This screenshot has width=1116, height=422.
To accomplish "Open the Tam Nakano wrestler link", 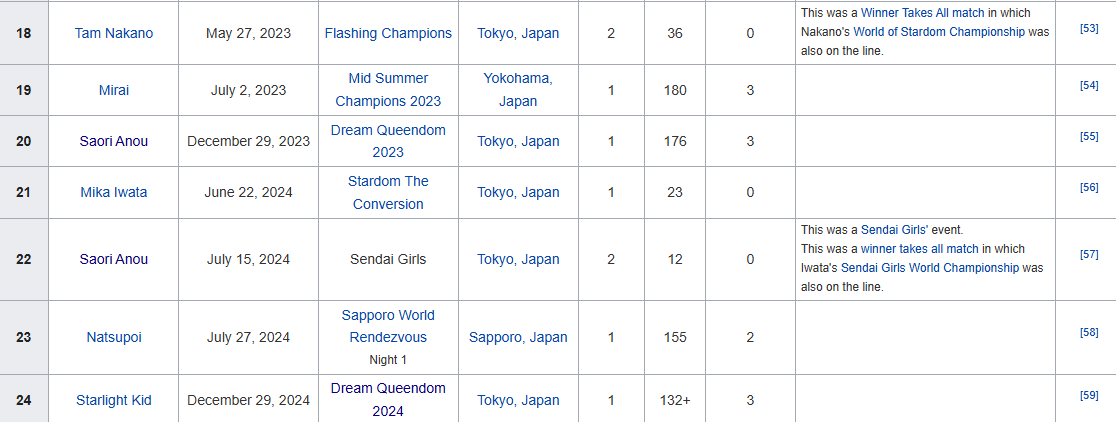I will [114, 33].
